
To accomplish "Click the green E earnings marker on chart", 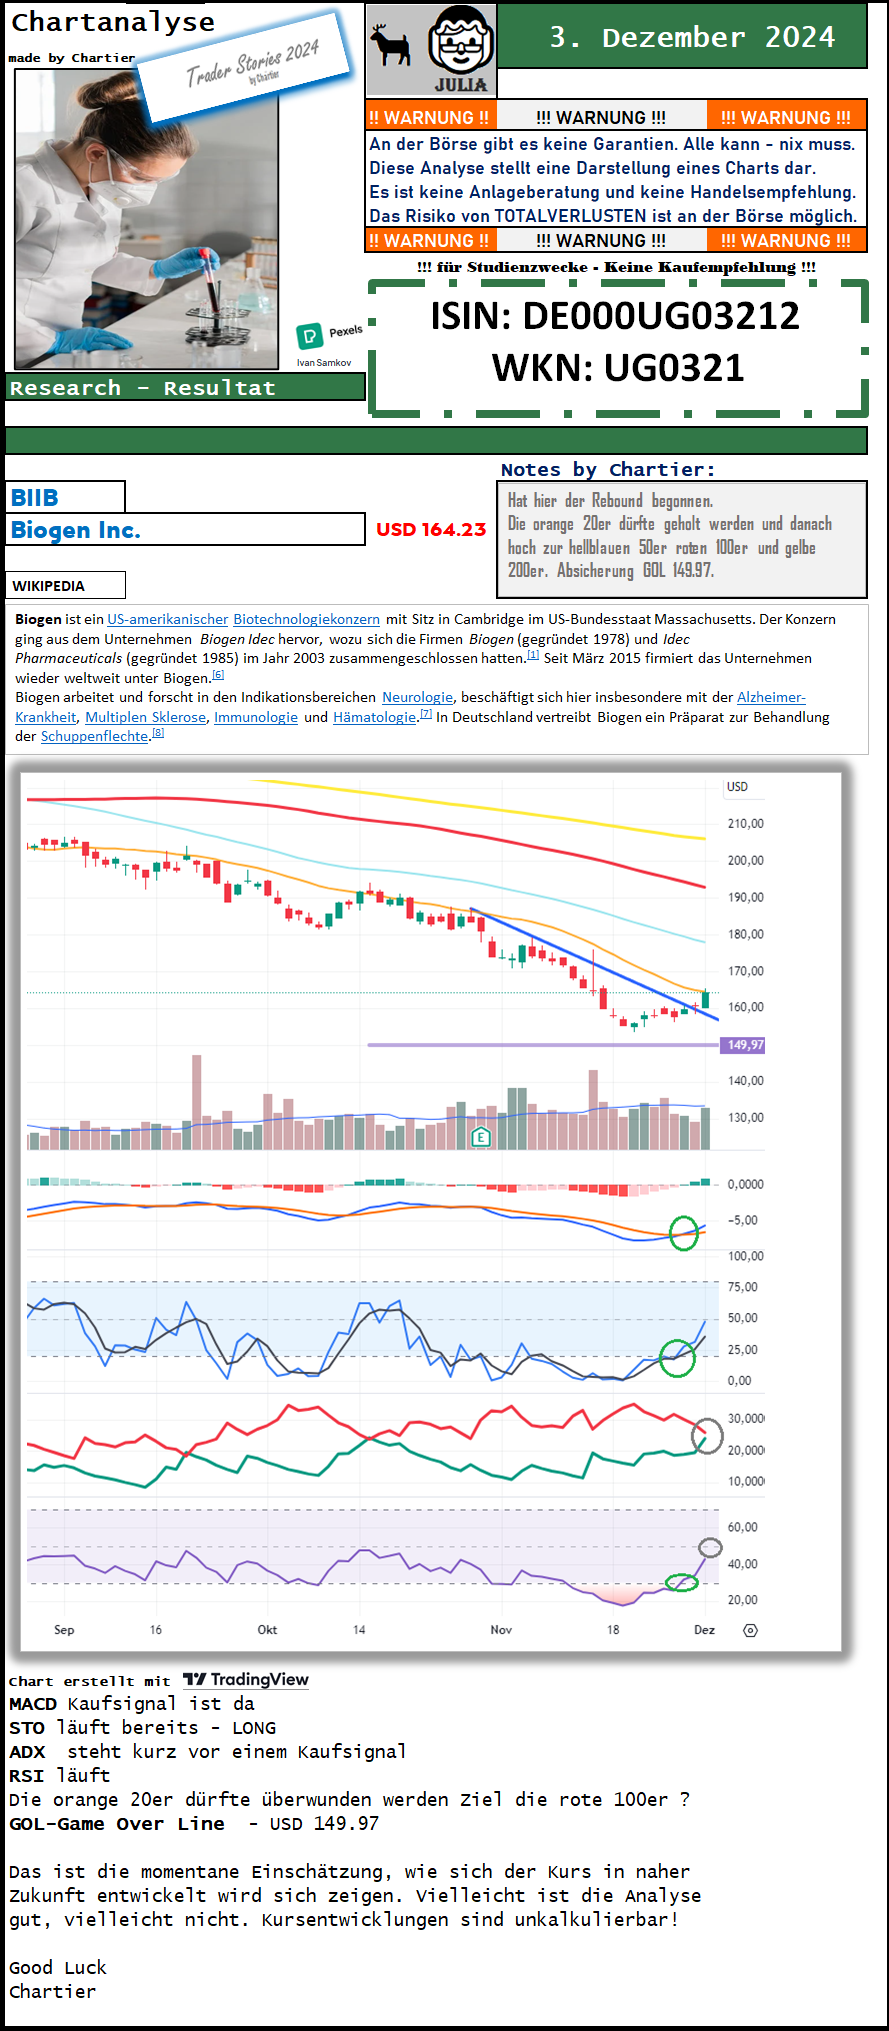I will tap(481, 1137).
